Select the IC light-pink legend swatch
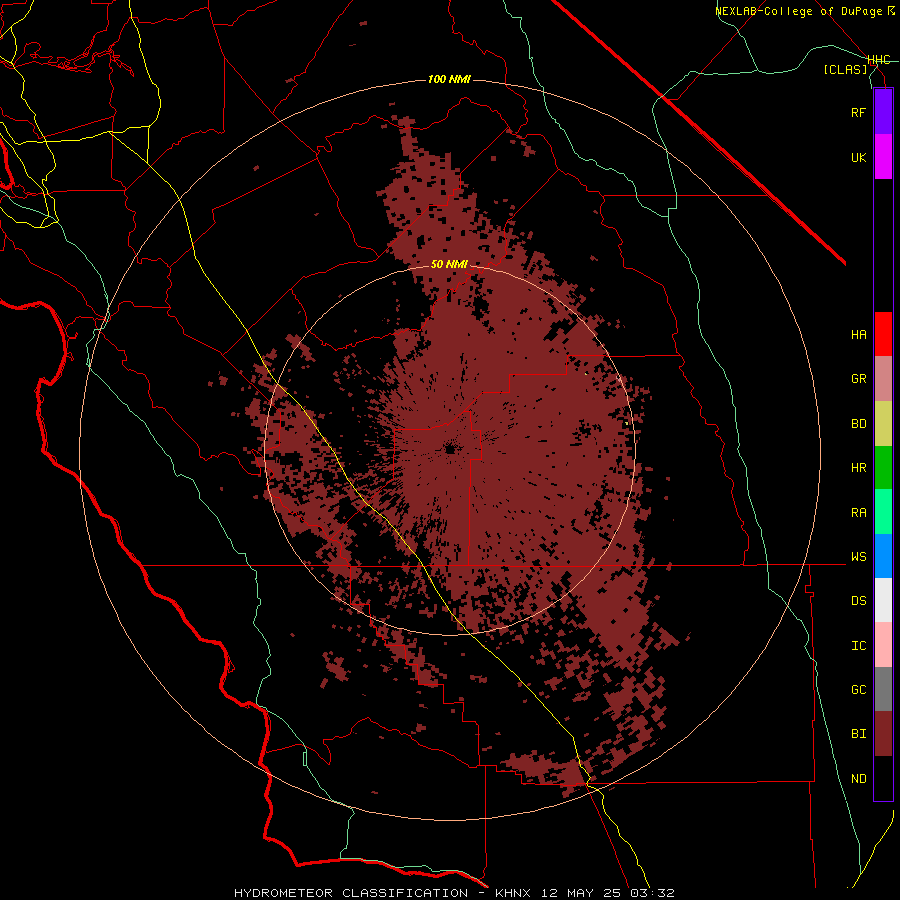The image size is (900, 900). point(883,645)
